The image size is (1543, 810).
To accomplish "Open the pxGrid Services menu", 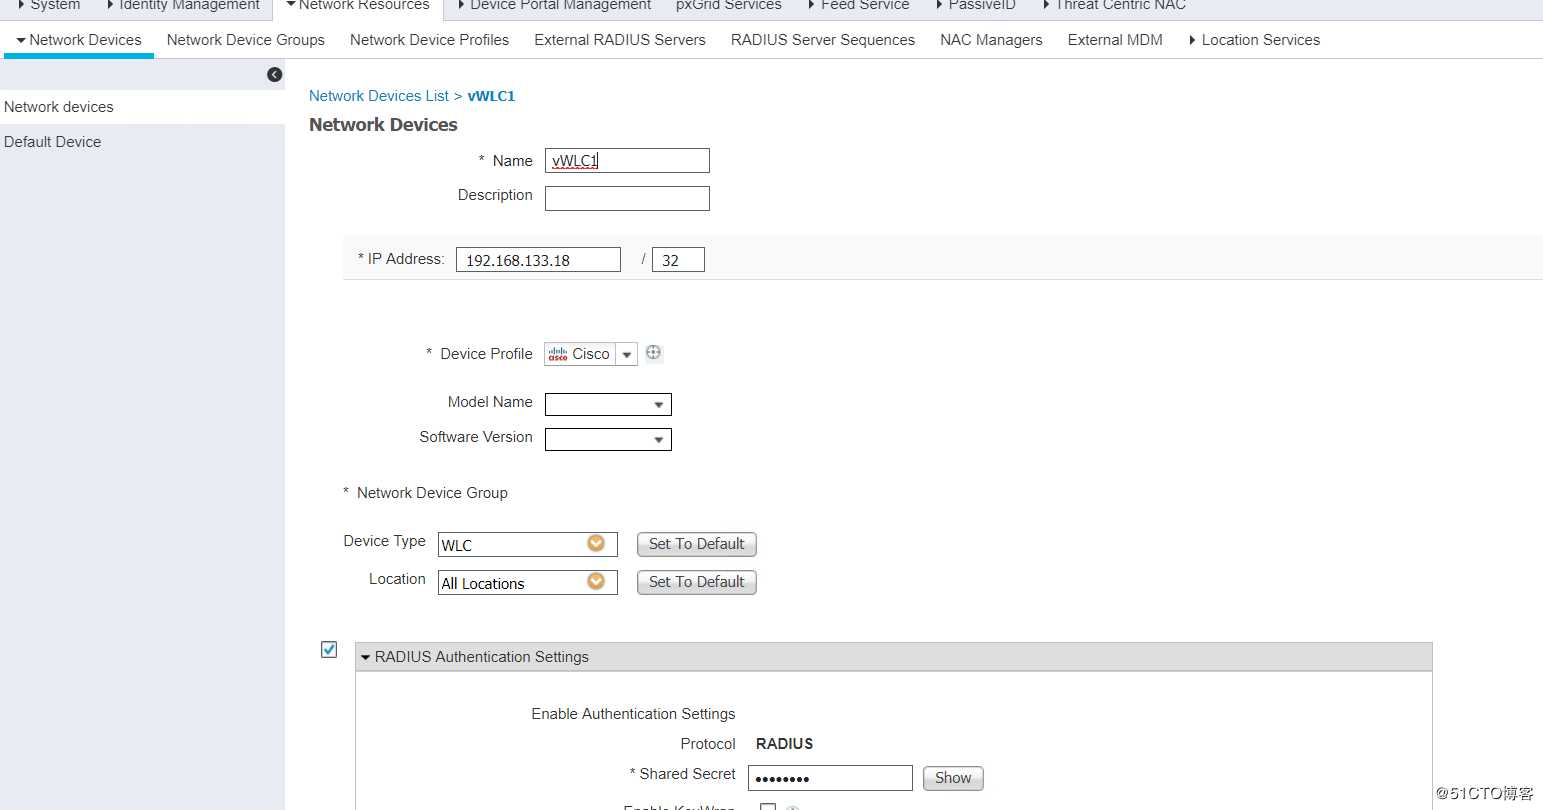I will [729, 6].
